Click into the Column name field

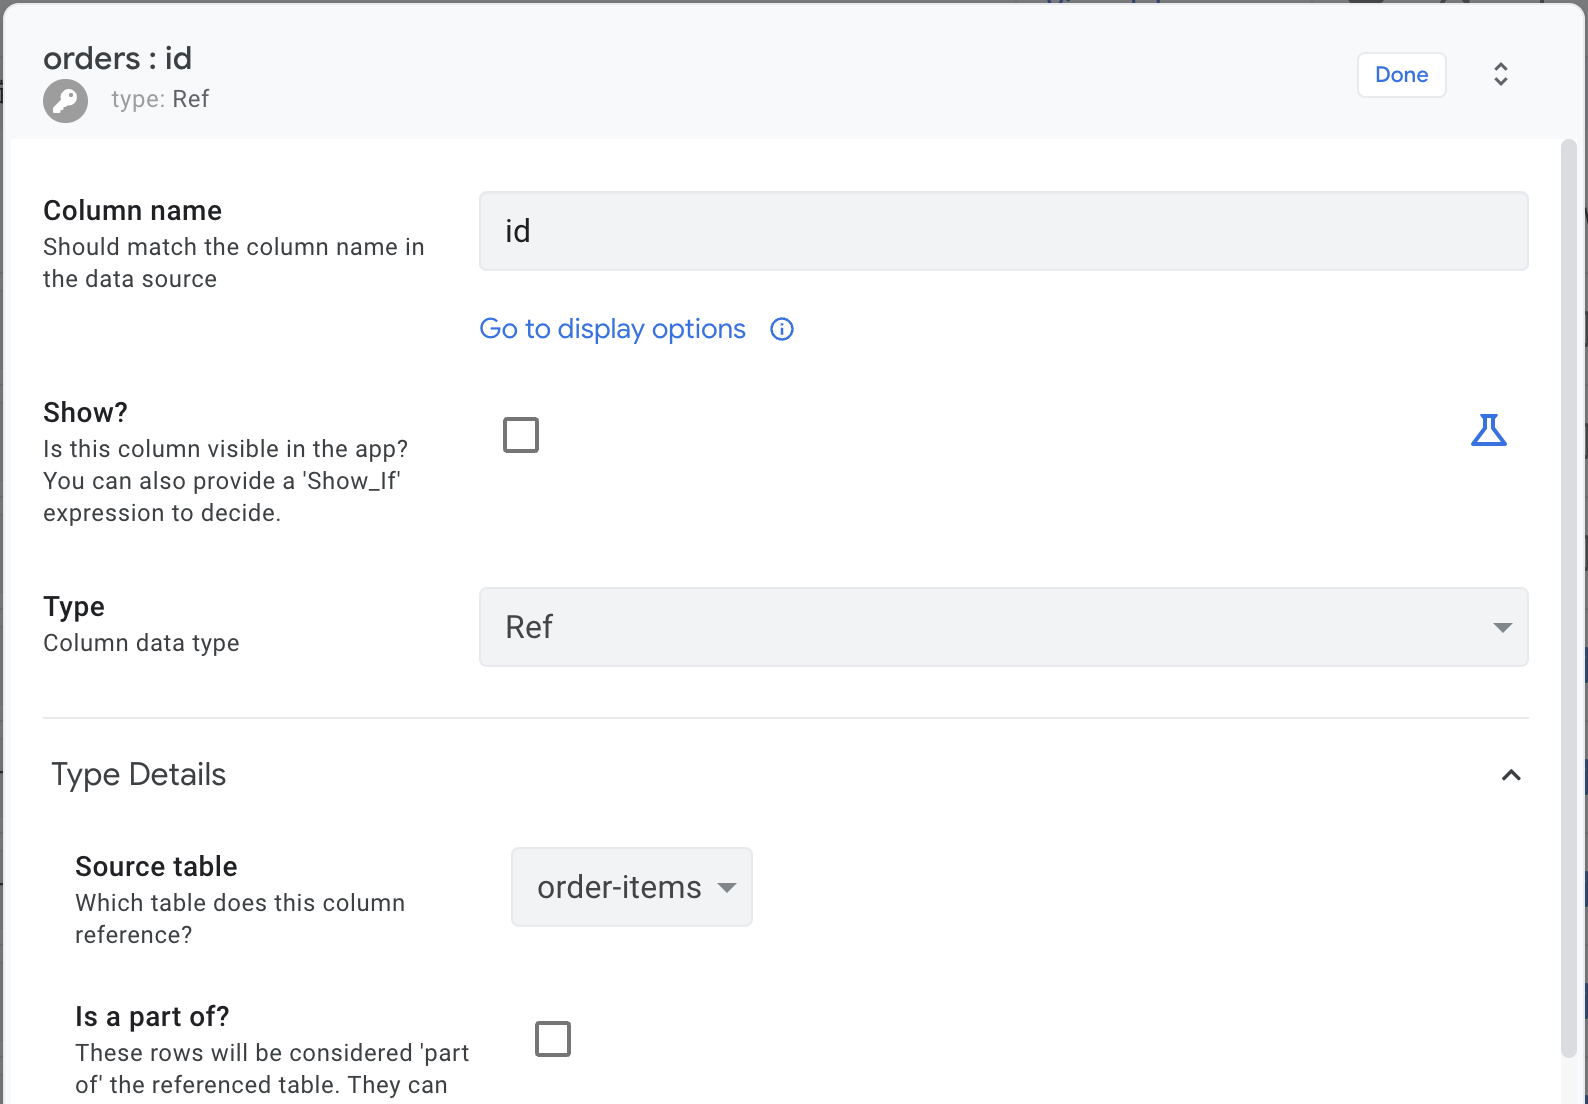pyautogui.click(x=1003, y=231)
